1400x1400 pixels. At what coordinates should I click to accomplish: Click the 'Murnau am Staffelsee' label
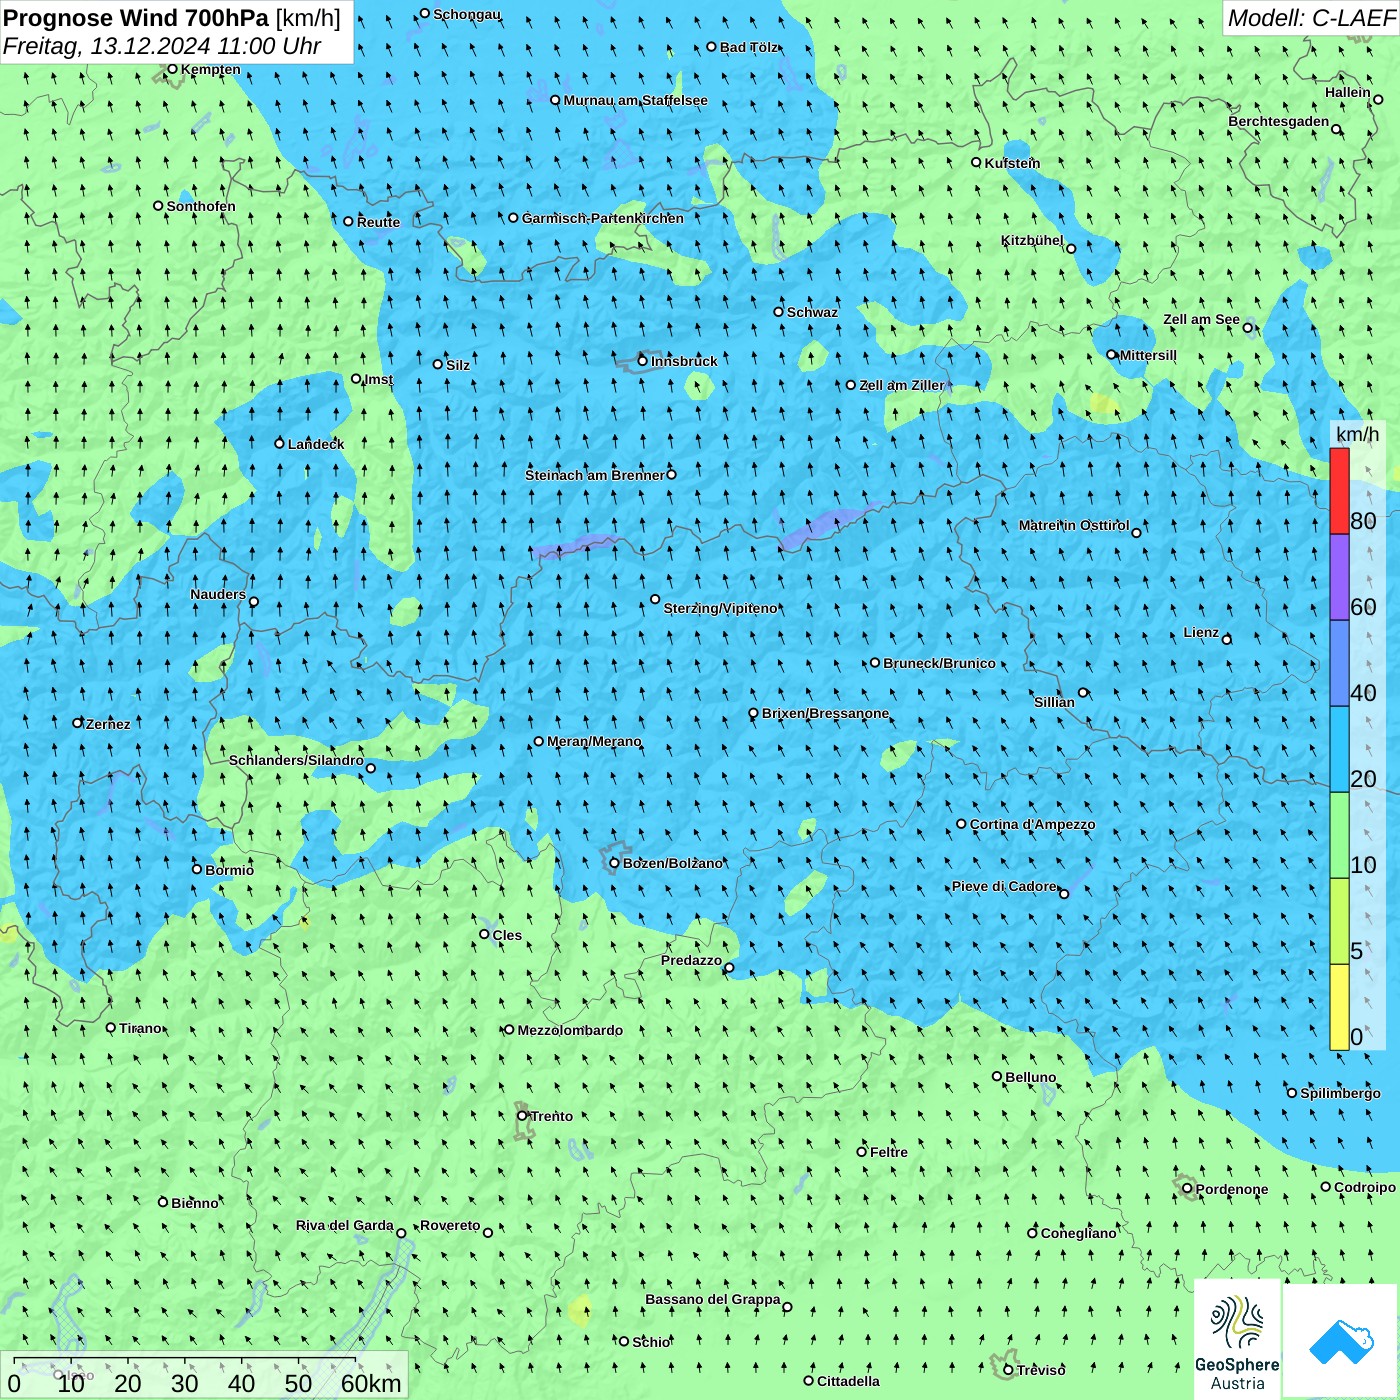pos(636,100)
